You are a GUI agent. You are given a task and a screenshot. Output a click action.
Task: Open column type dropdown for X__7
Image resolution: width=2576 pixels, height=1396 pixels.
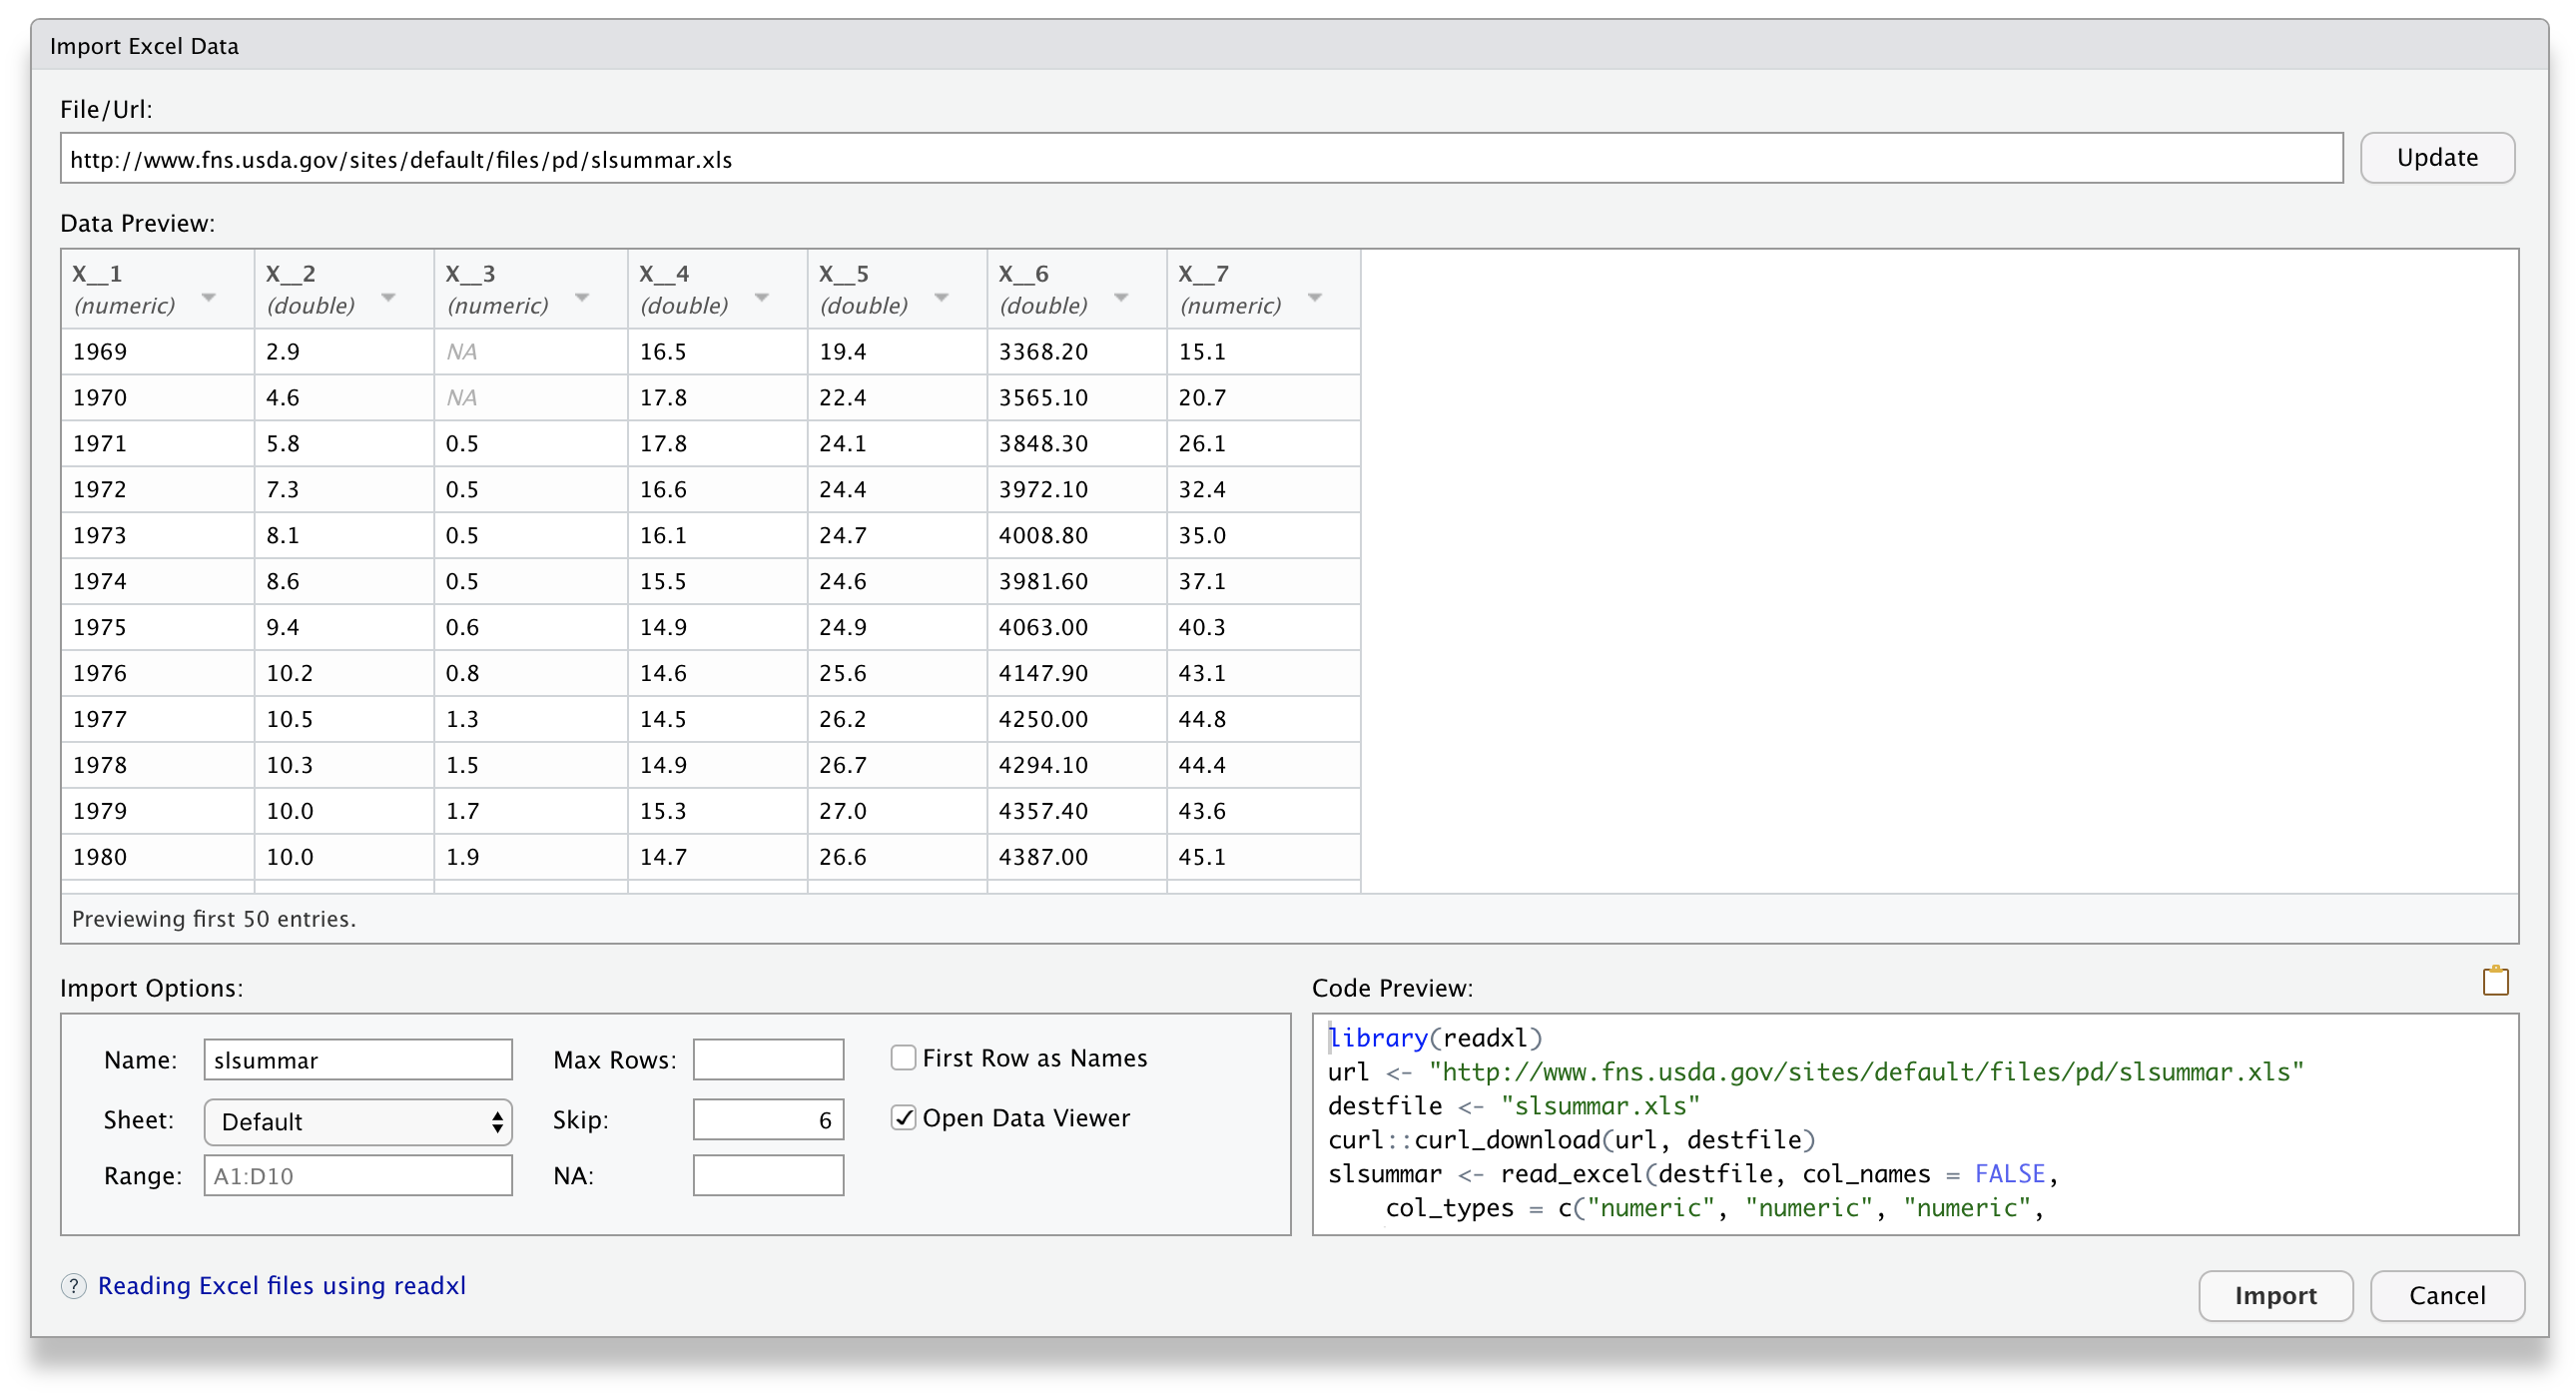[x=1314, y=297]
